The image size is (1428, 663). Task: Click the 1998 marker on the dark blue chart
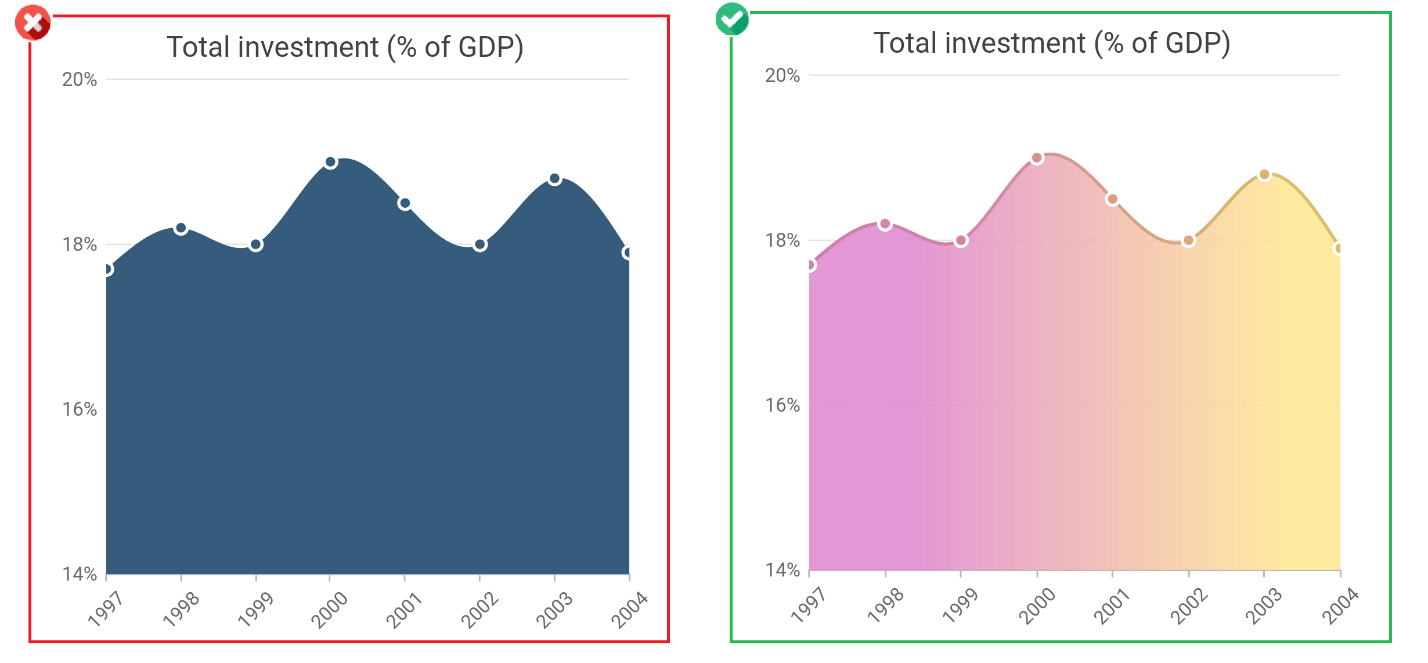[x=181, y=228]
